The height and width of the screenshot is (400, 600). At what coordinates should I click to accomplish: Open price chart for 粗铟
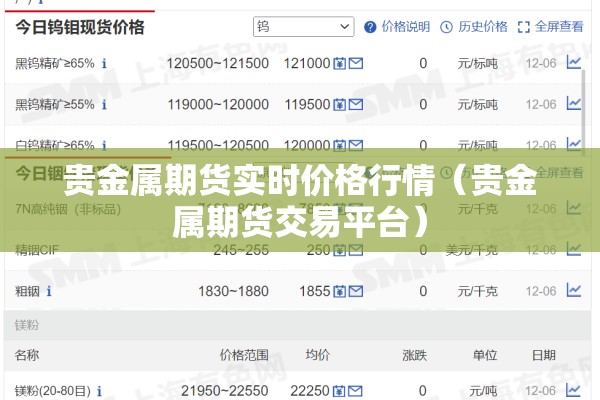tap(574, 291)
